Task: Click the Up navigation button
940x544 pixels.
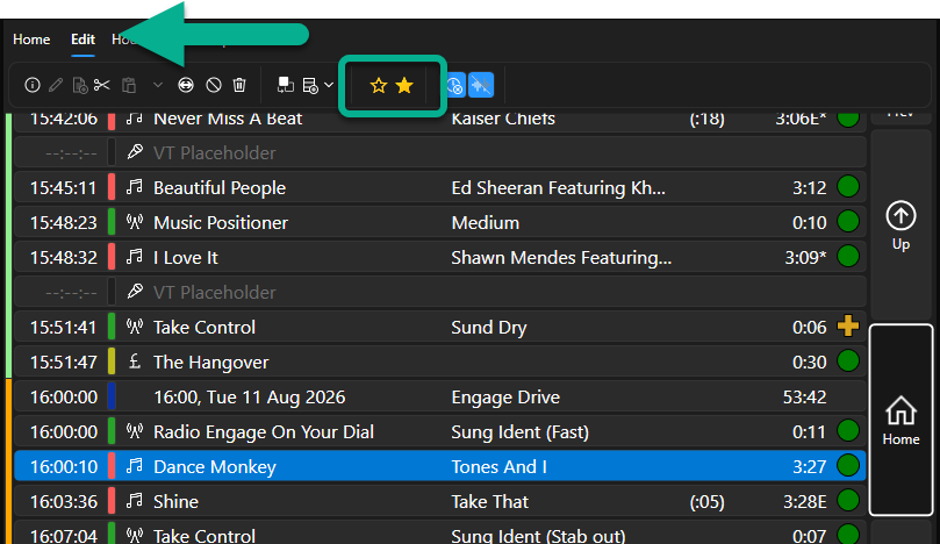Action: [900, 226]
